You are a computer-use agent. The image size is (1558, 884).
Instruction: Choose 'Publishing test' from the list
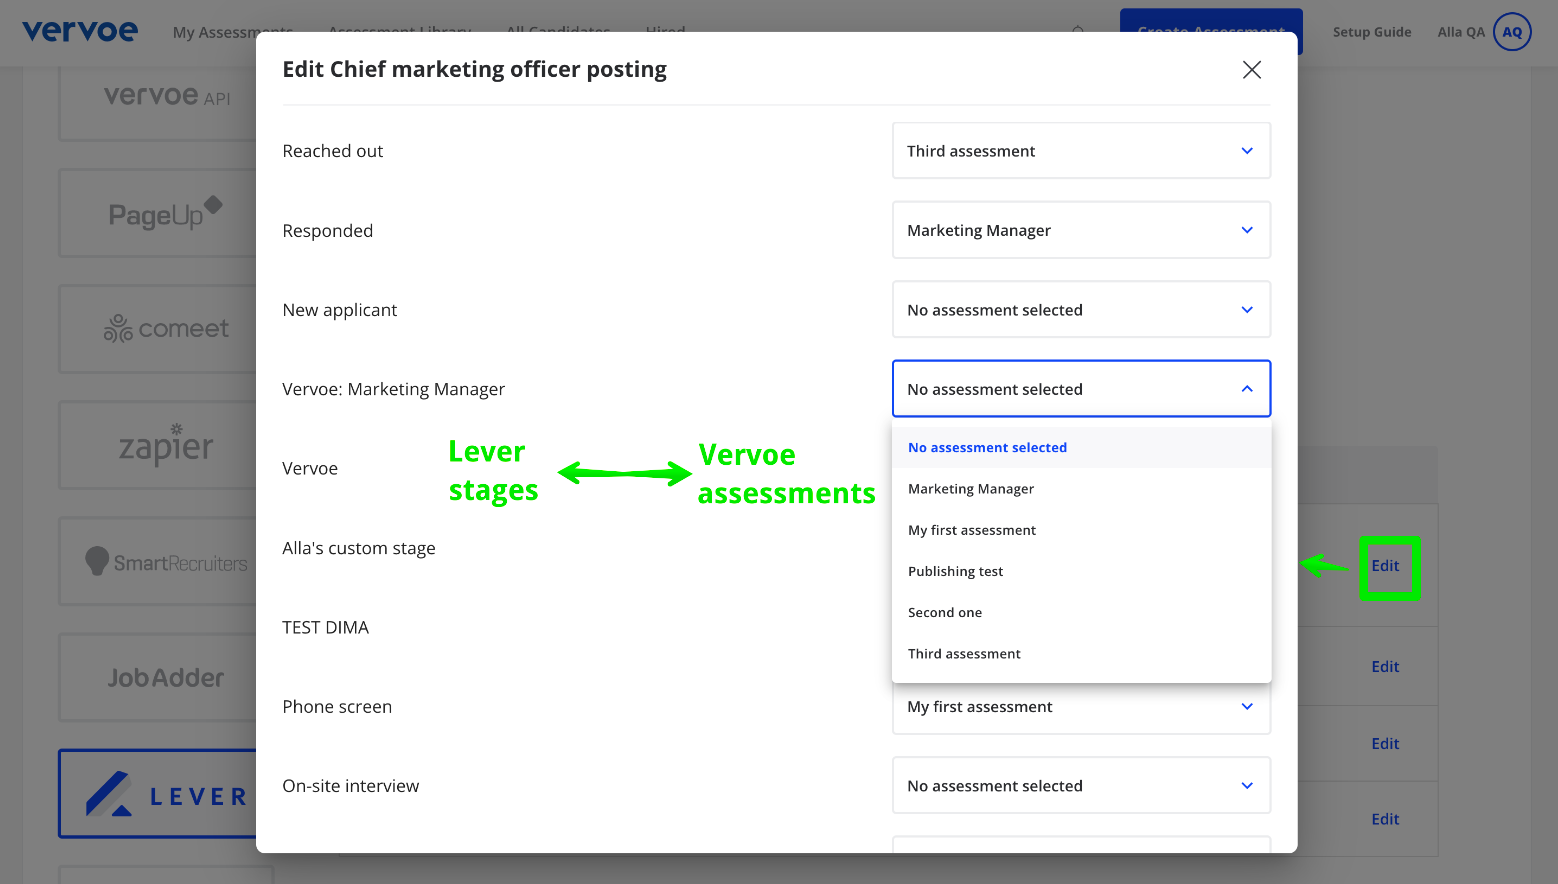pyautogui.click(x=1081, y=571)
